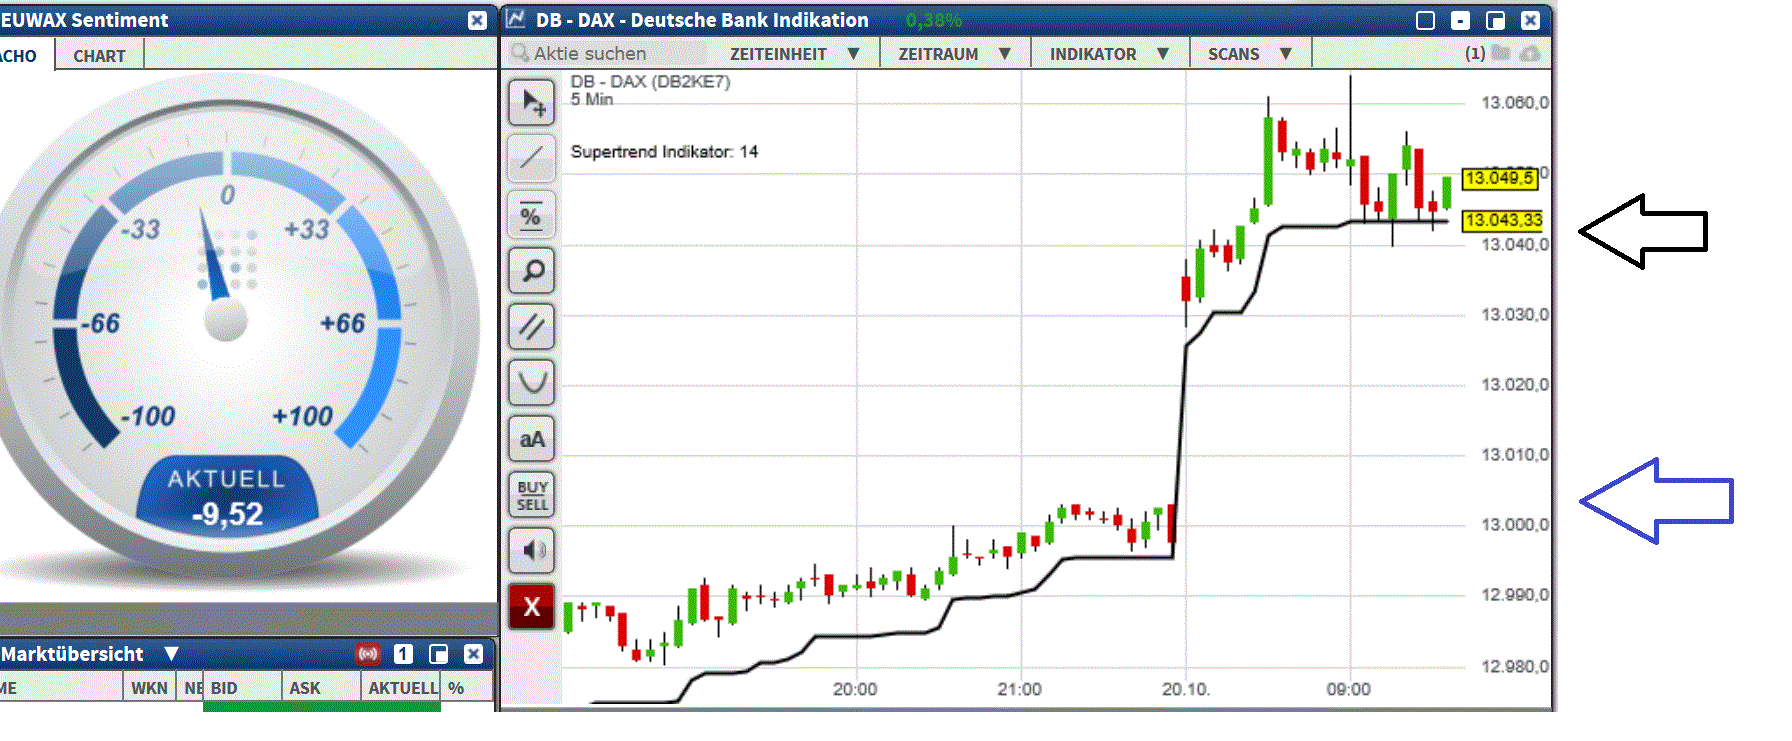Expand the Marktübersicht dropdown arrow
1792x741 pixels.
(x=172, y=654)
